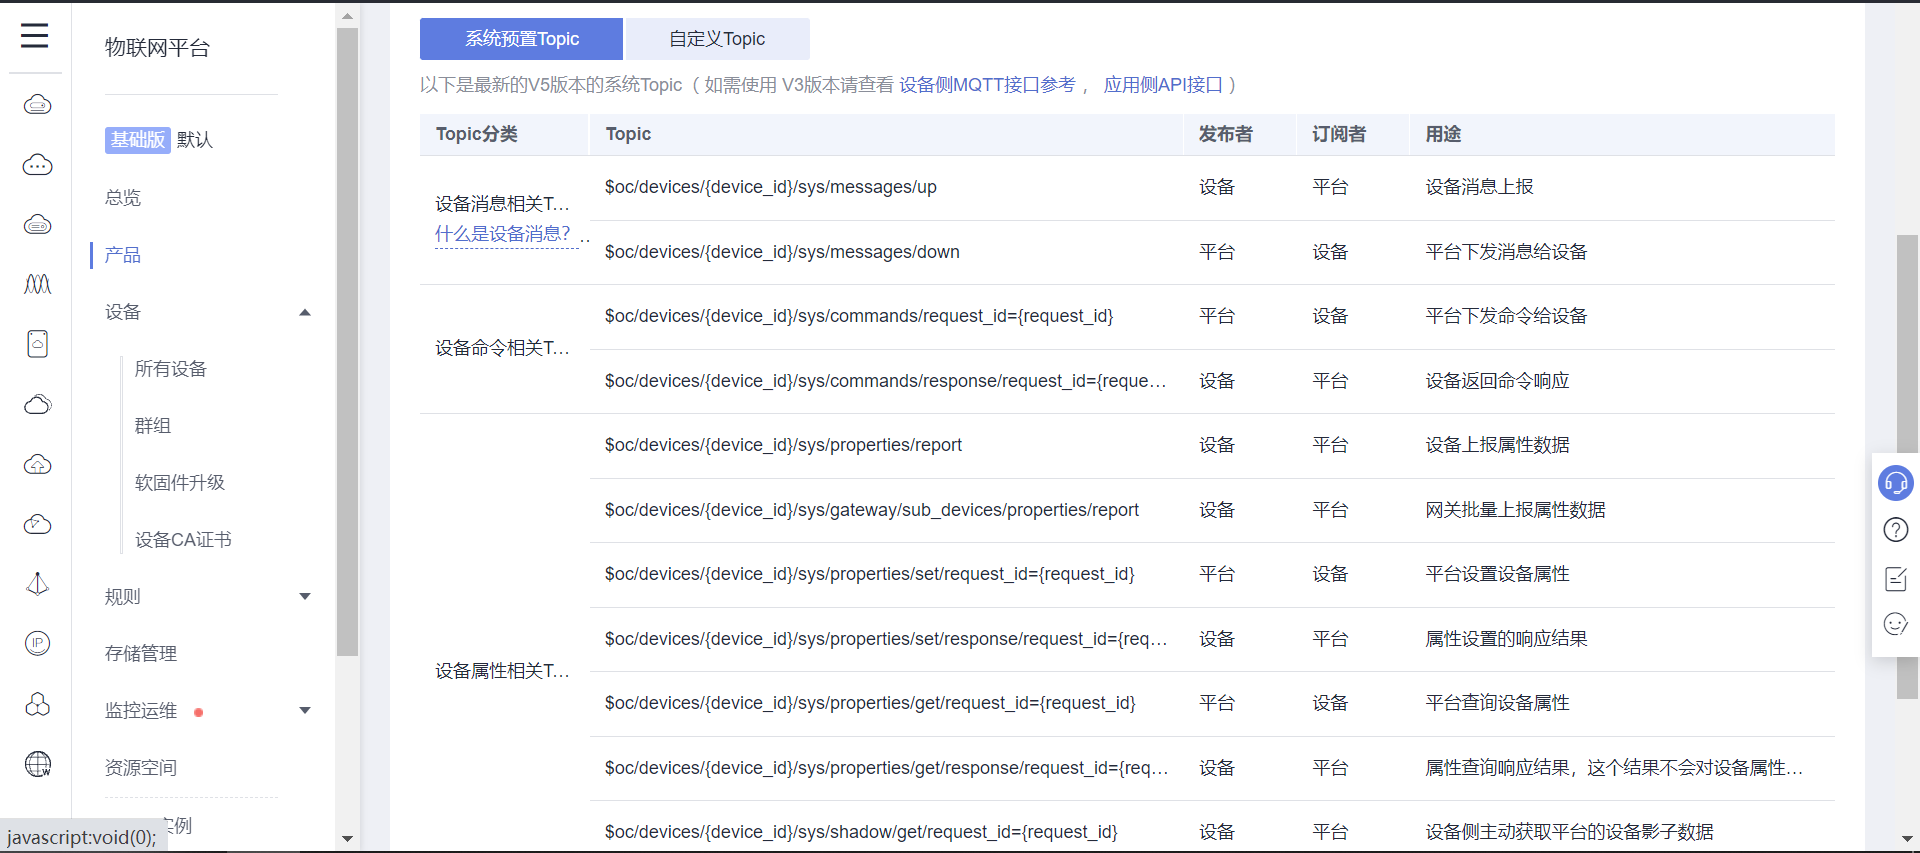Click the 设备命令相关T... category cell

click(502, 348)
